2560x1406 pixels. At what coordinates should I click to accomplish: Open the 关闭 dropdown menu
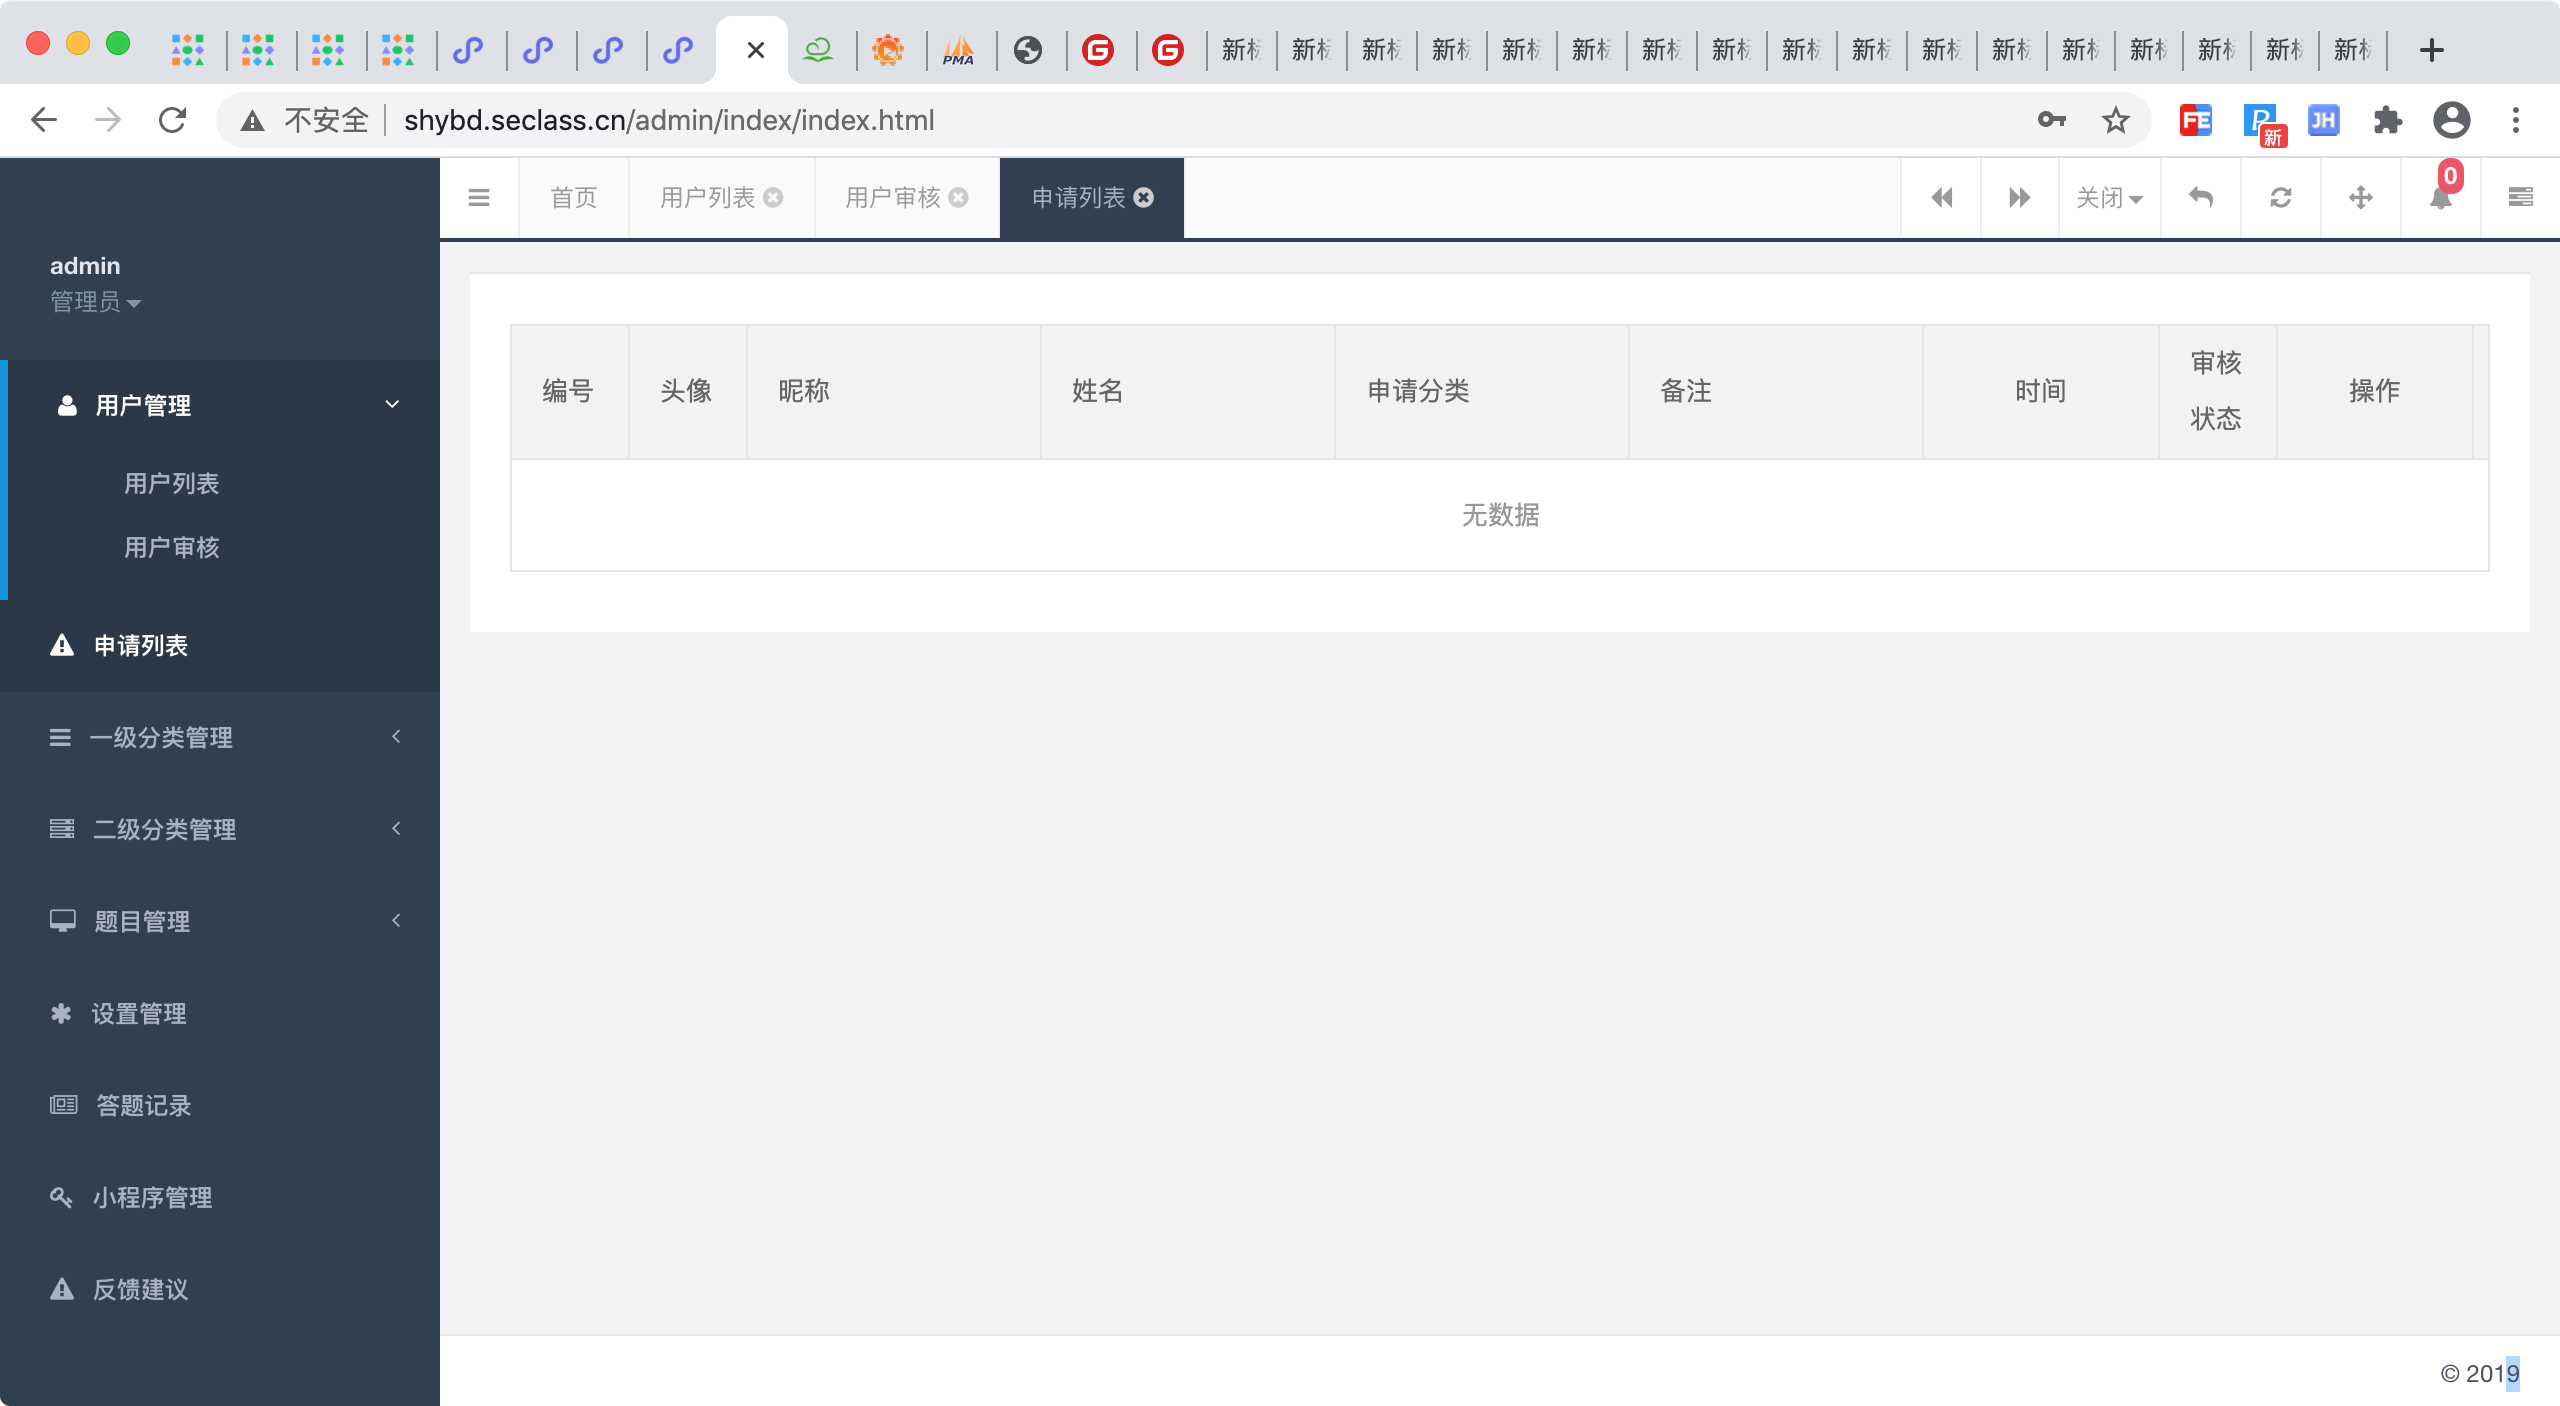(2109, 198)
